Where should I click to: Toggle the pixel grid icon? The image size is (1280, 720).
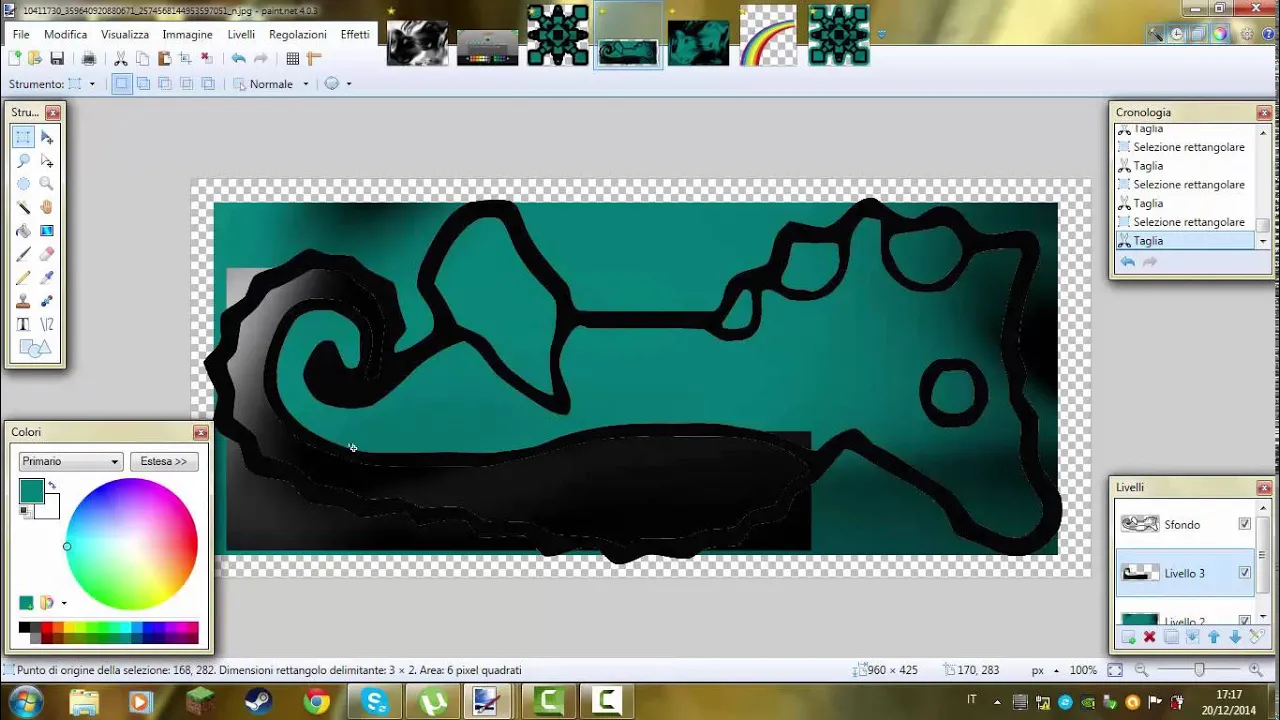tap(293, 59)
